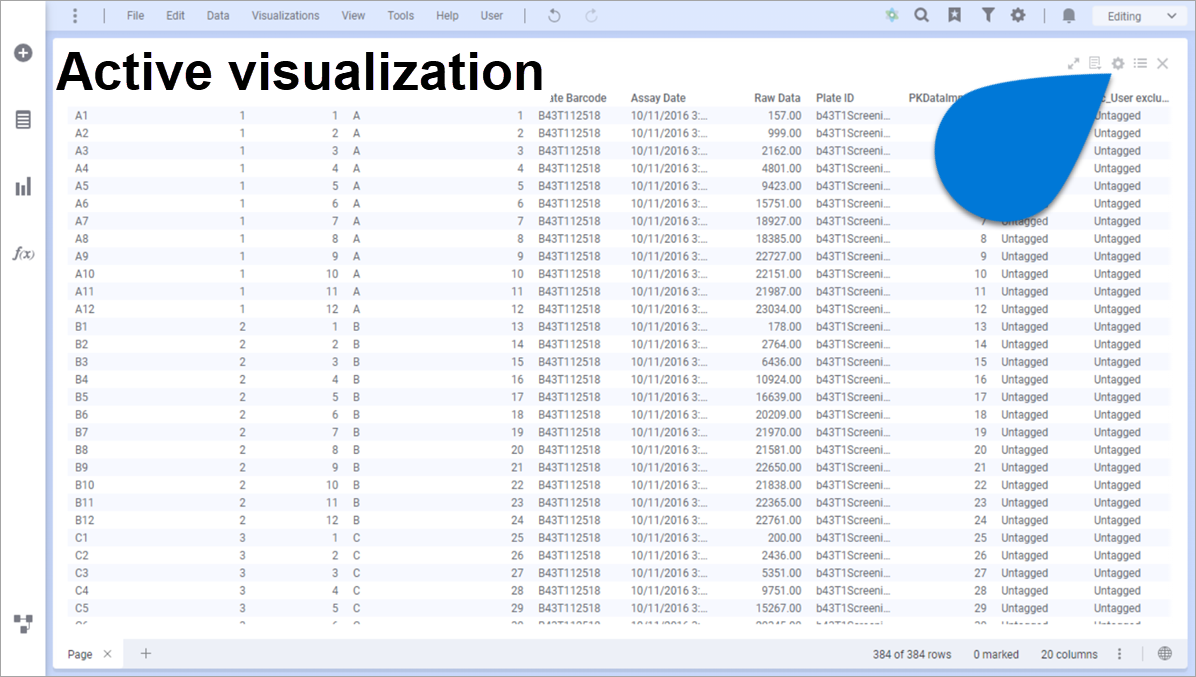Click the globe icon in the status bar
The width and height of the screenshot is (1196, 677).
click(1162, 653)
